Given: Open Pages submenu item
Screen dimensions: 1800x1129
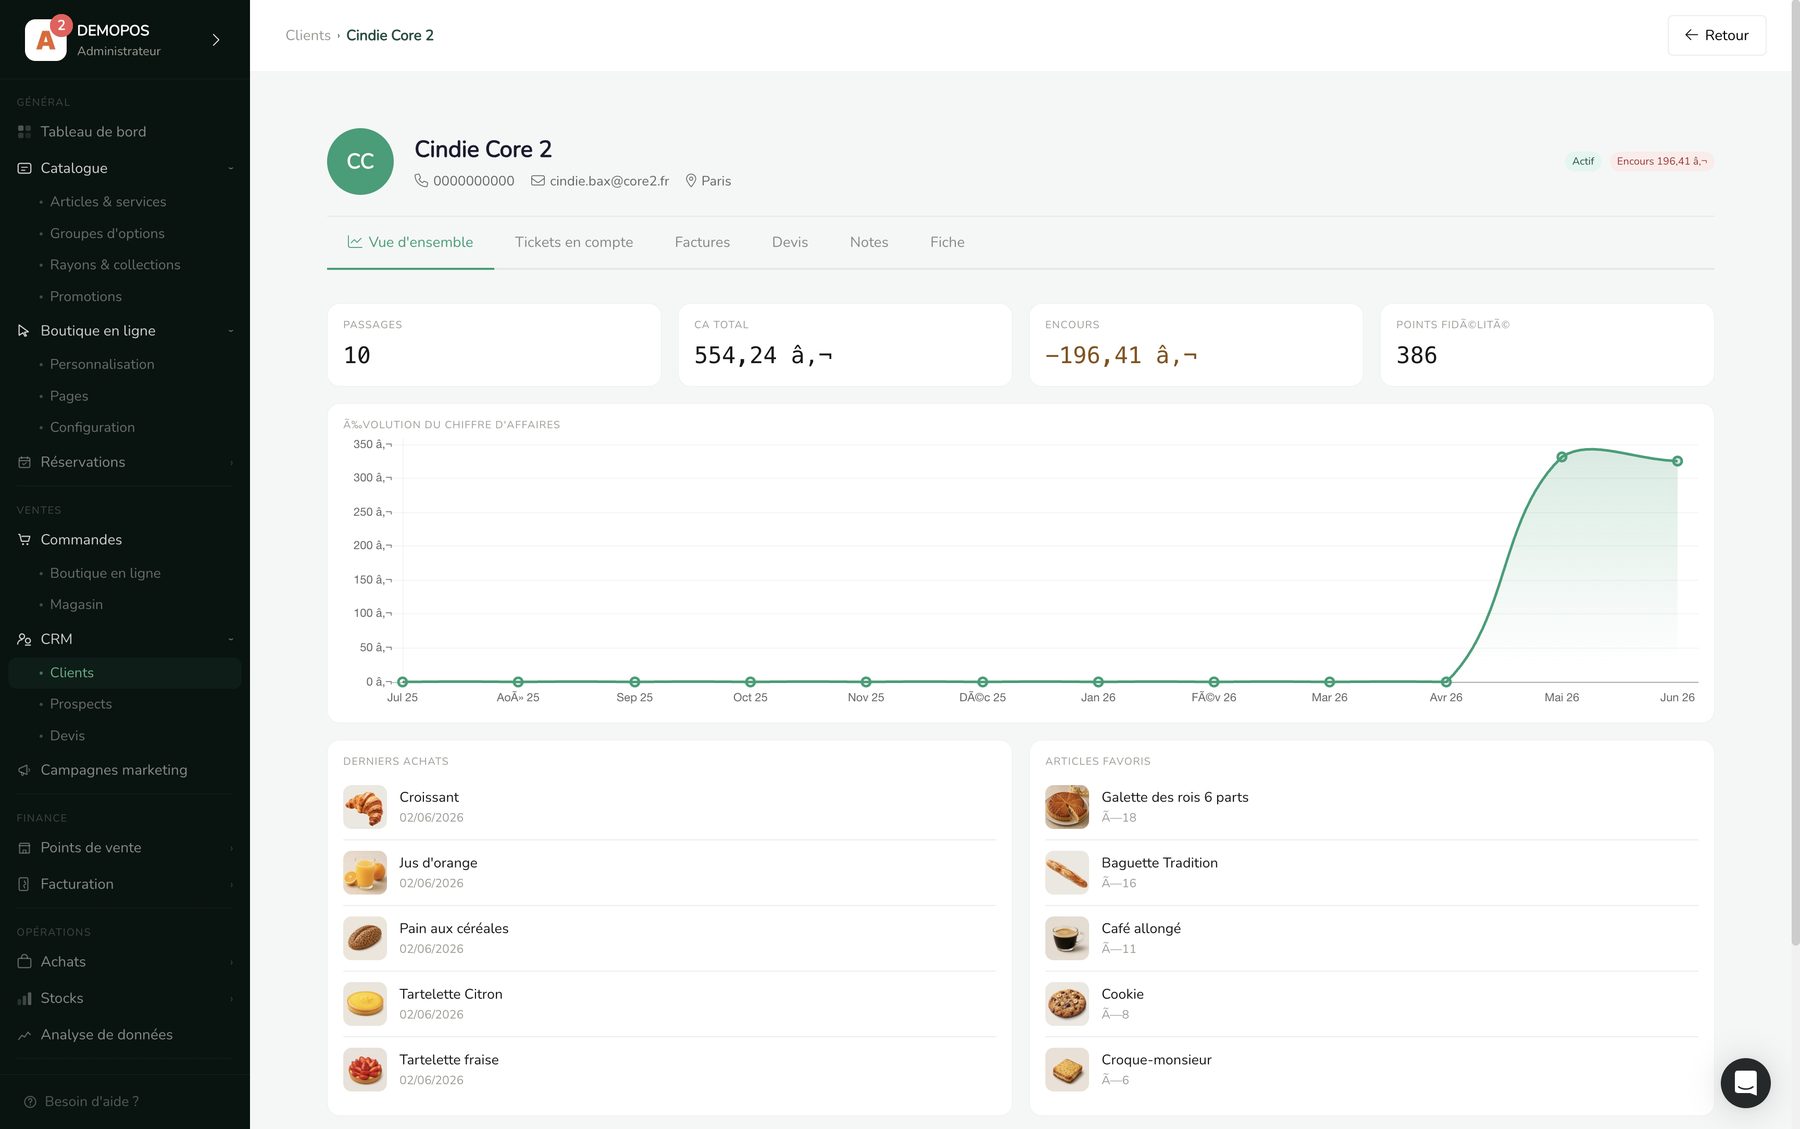Looking at the screenshot, I should (69, 396).
